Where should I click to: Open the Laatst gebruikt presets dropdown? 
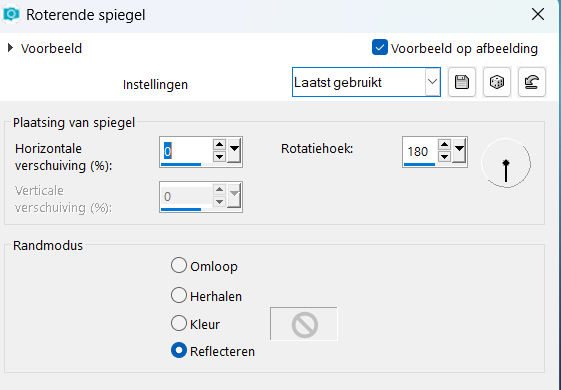point(366,82)
